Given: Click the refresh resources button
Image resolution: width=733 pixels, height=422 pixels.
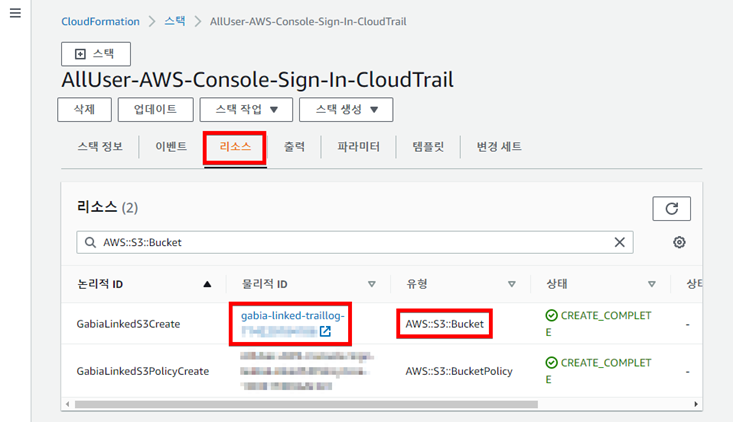Looking at the screenshot, I should click(x=671, y=208).
